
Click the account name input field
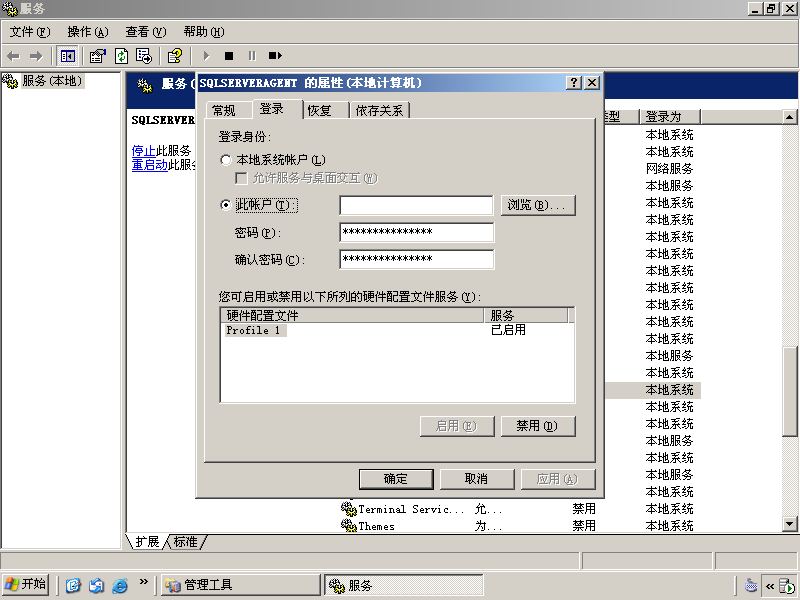click(x=416, y=205)
